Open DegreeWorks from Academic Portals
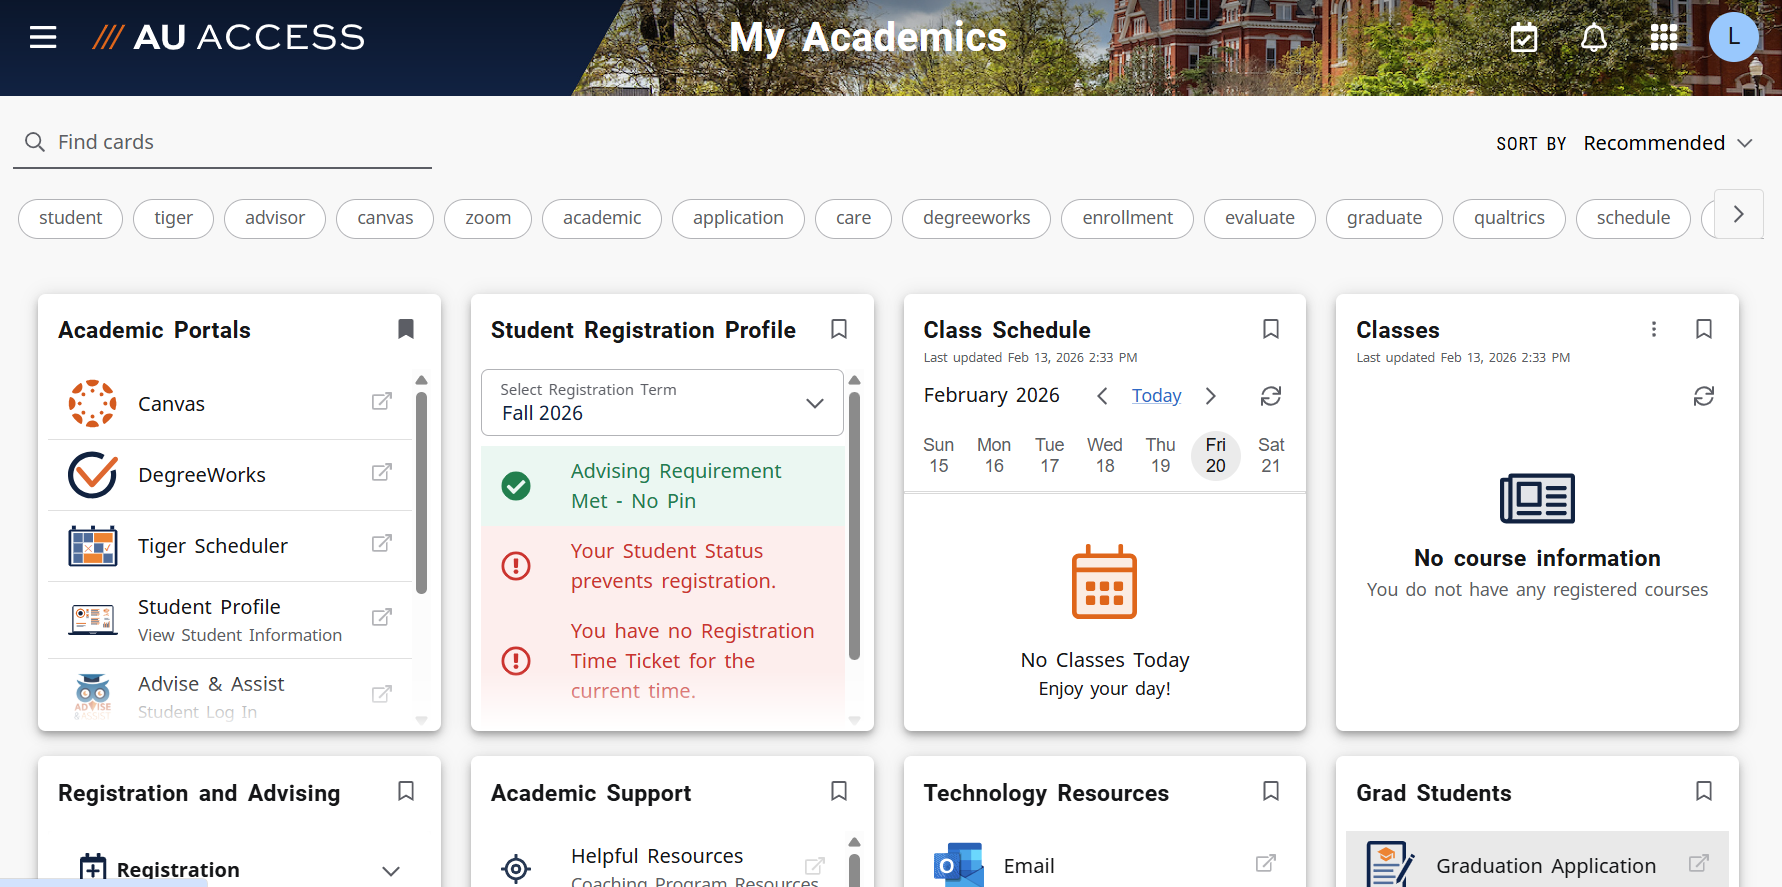The width and height of the screenshot is (1782, 887). pos(201,474)
